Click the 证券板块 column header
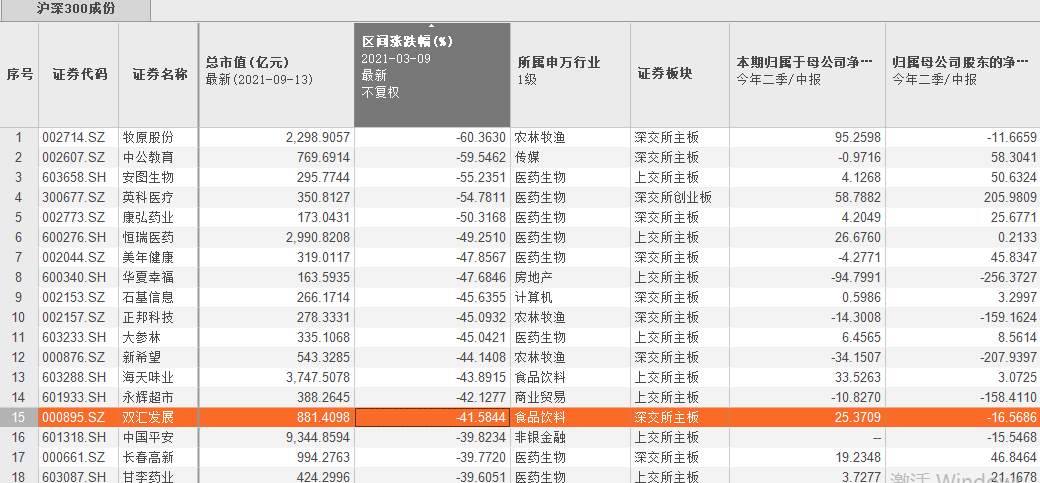1040x483 pixels. click(x=680, y=75)
